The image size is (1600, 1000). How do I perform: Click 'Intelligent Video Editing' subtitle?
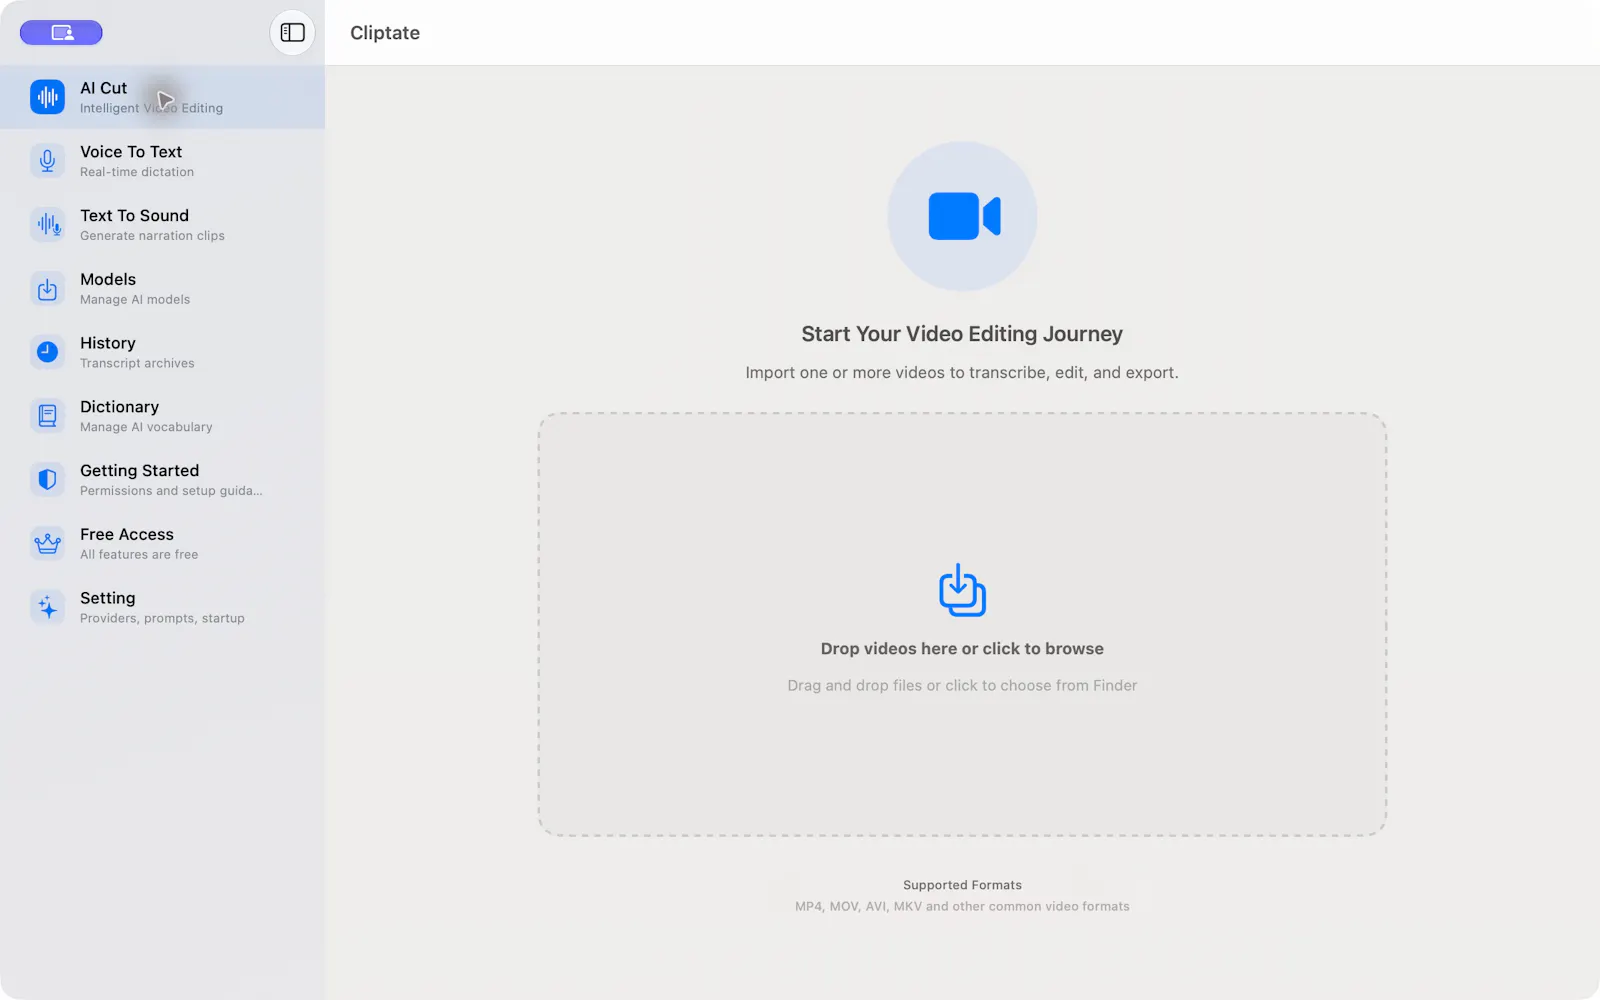151,108
